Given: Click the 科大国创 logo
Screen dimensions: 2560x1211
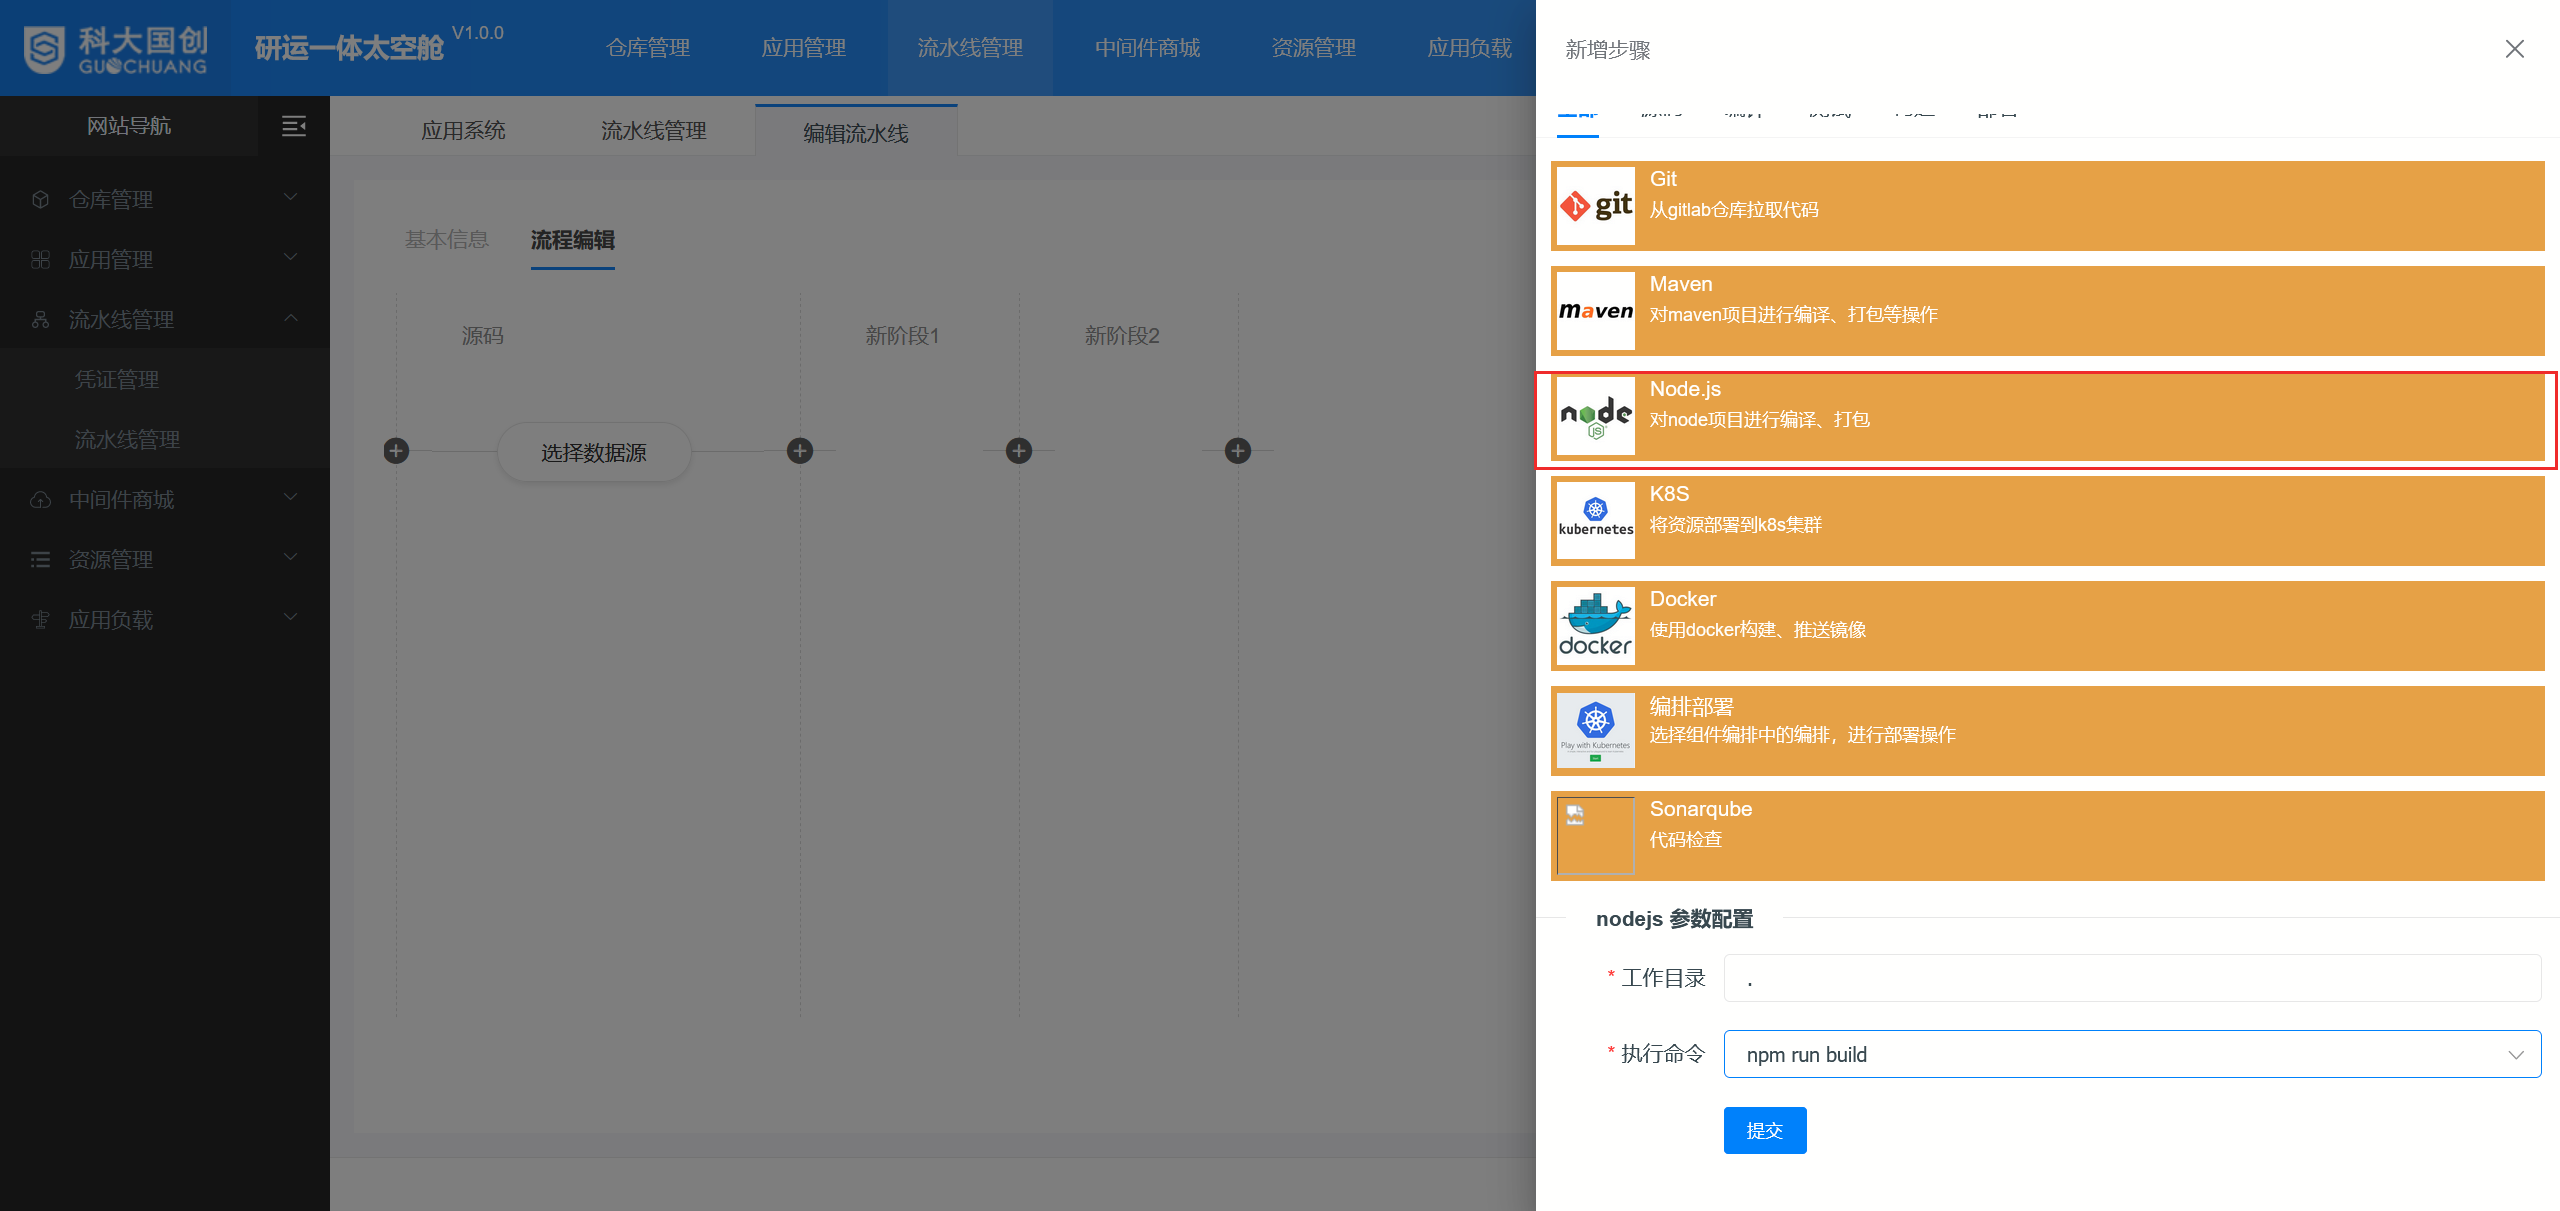Looking at the screenshot, I should (x=115, y=49).
